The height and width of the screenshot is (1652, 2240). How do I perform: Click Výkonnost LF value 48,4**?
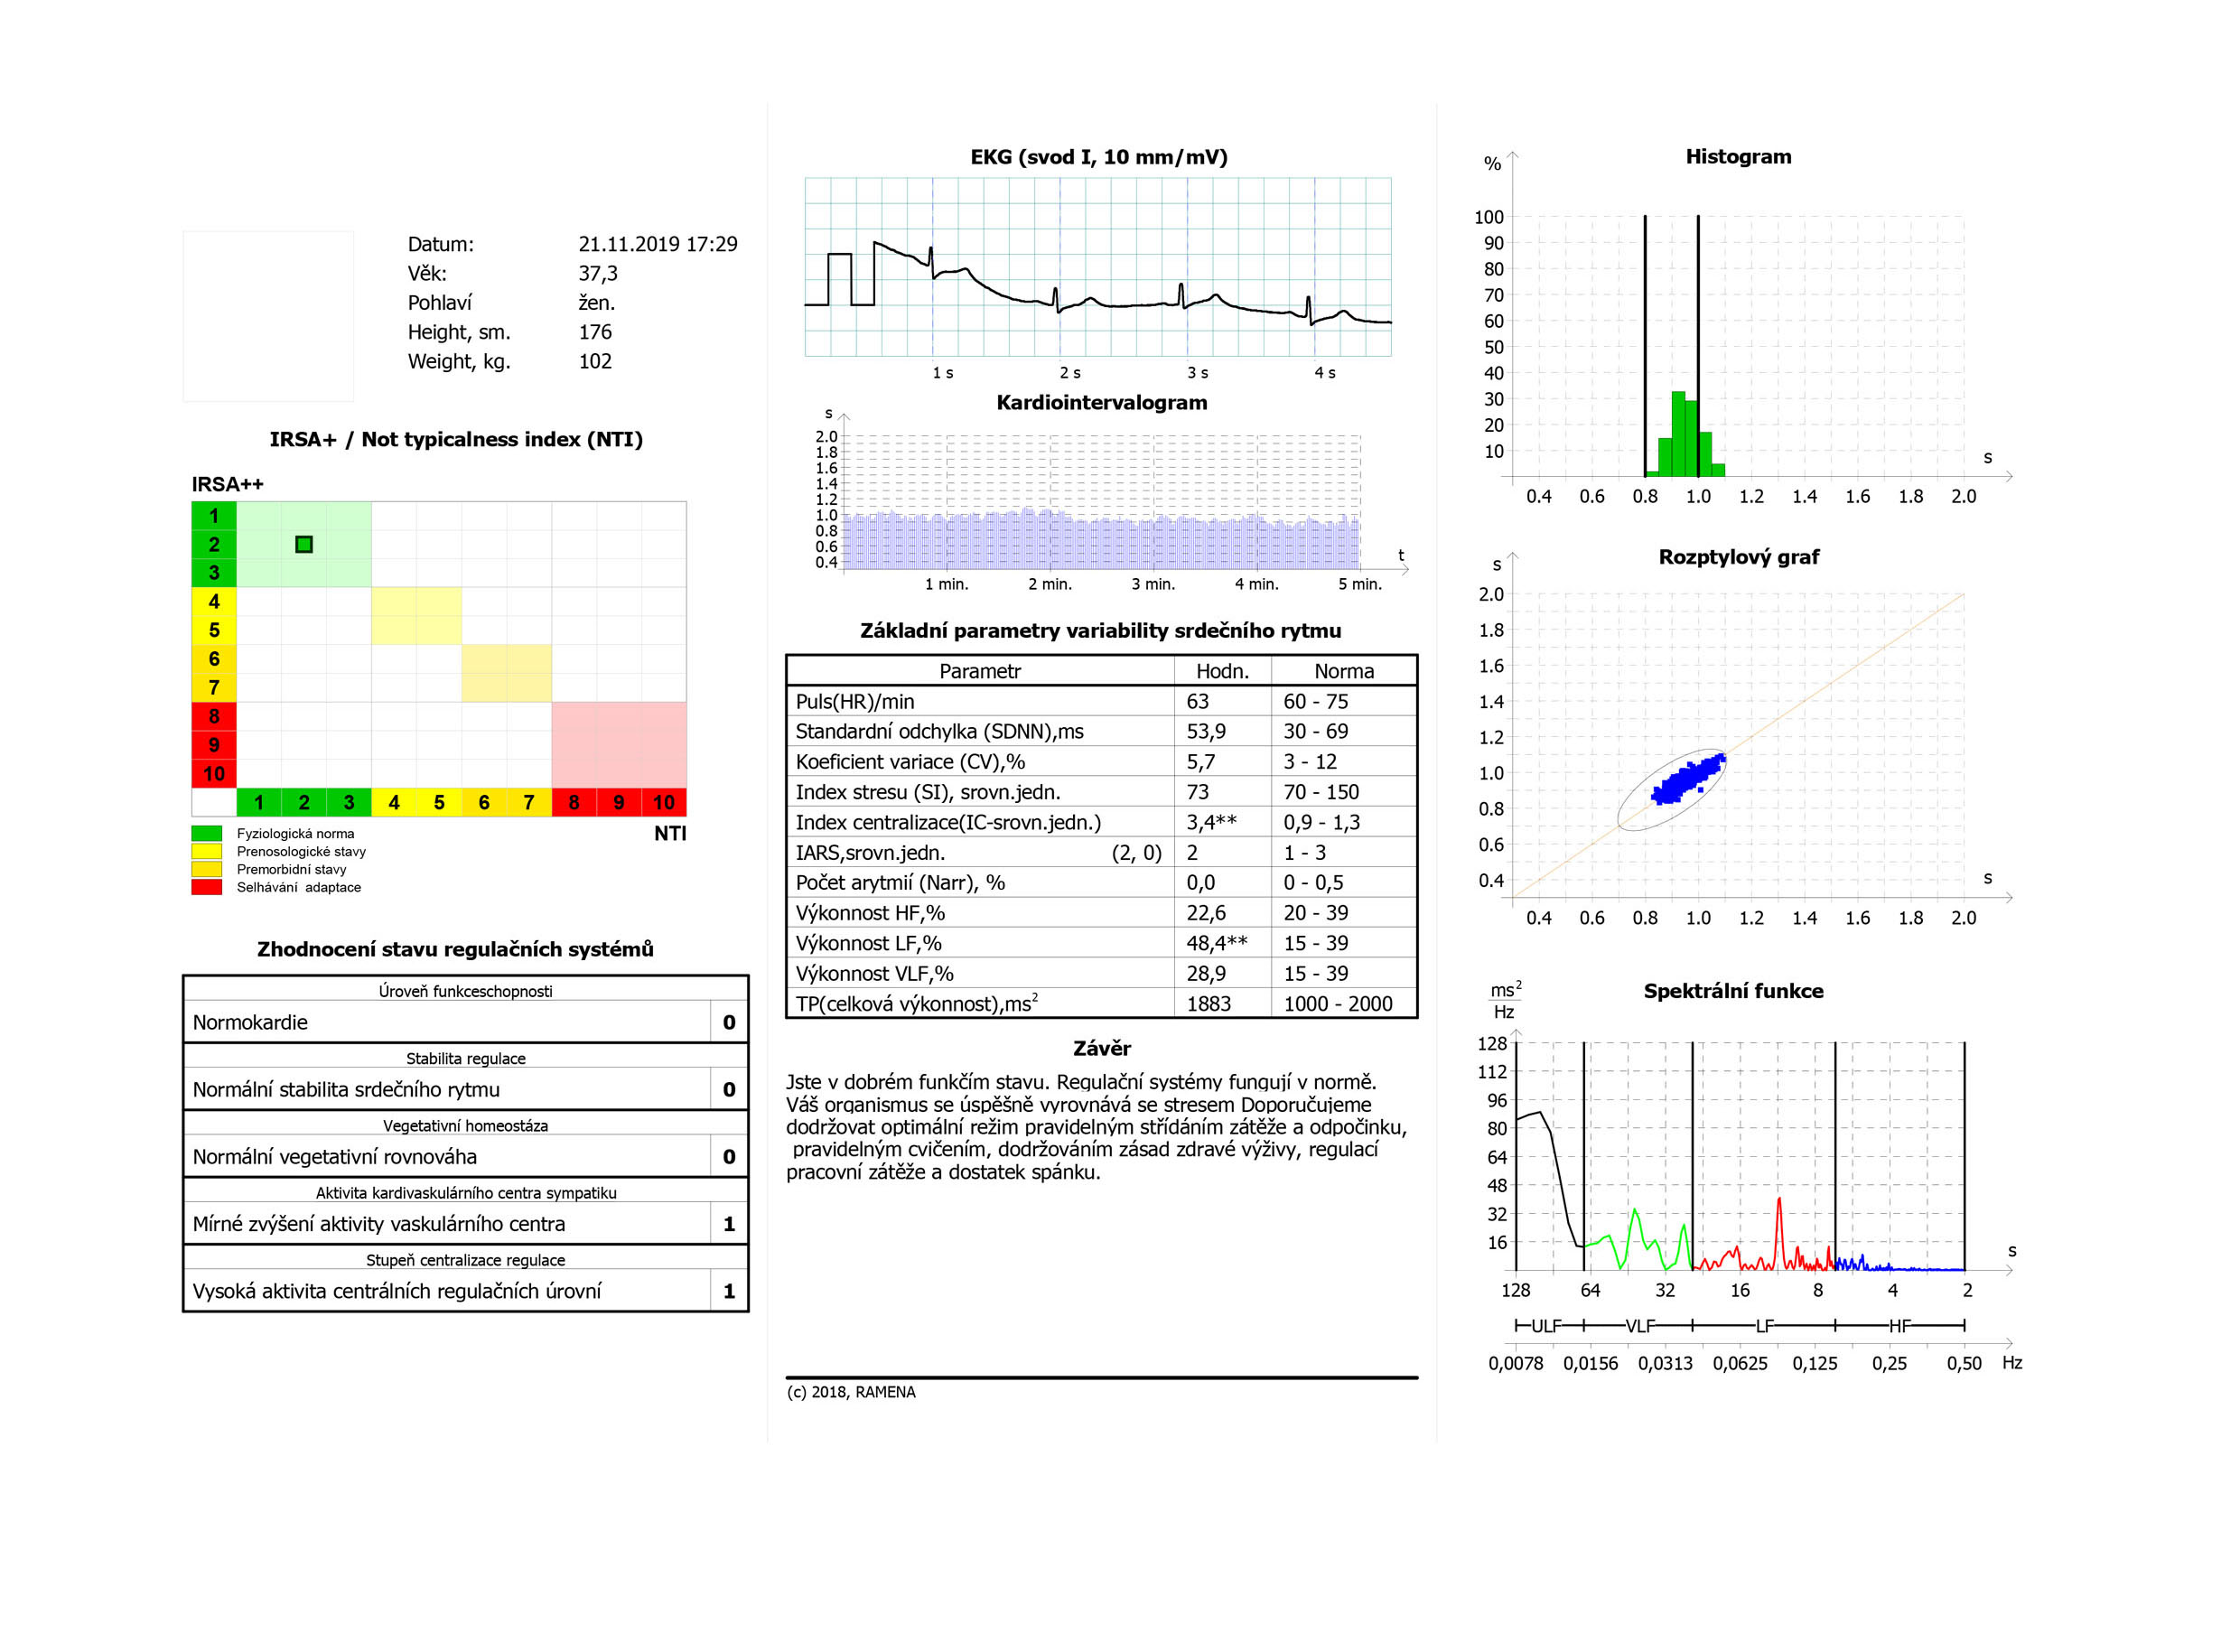[1216, 943]
